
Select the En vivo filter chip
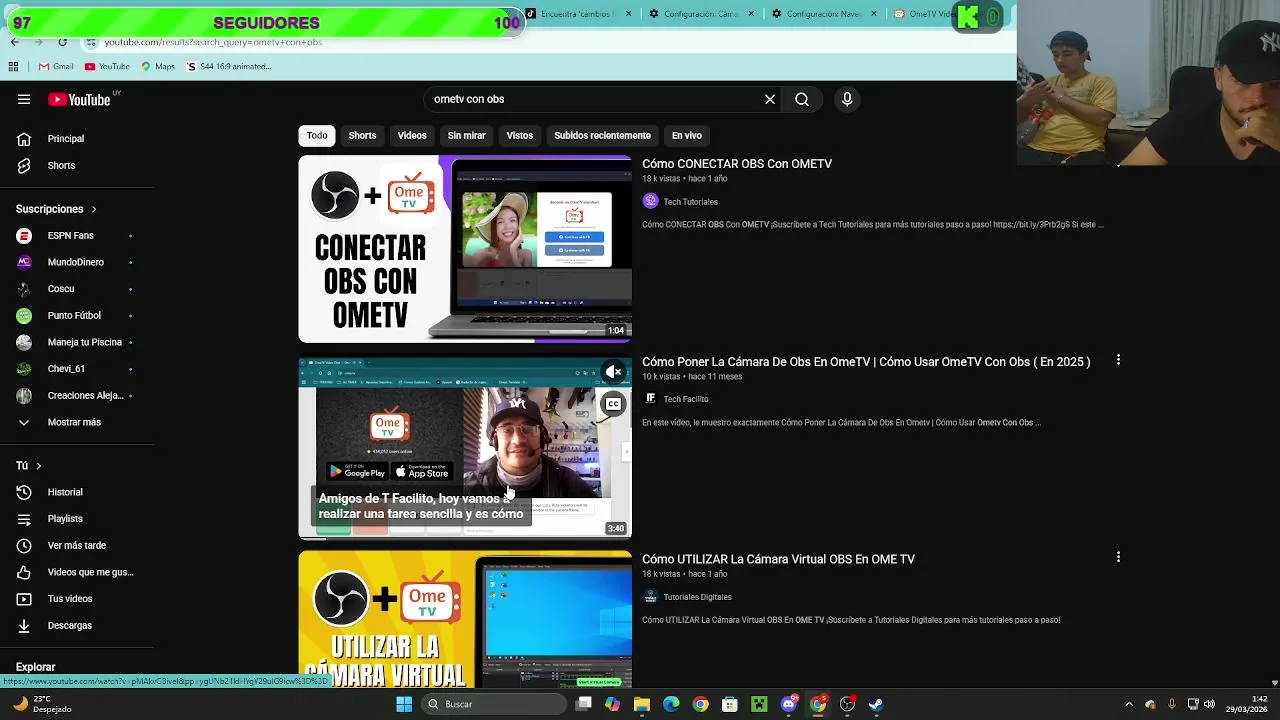[686, 135]
